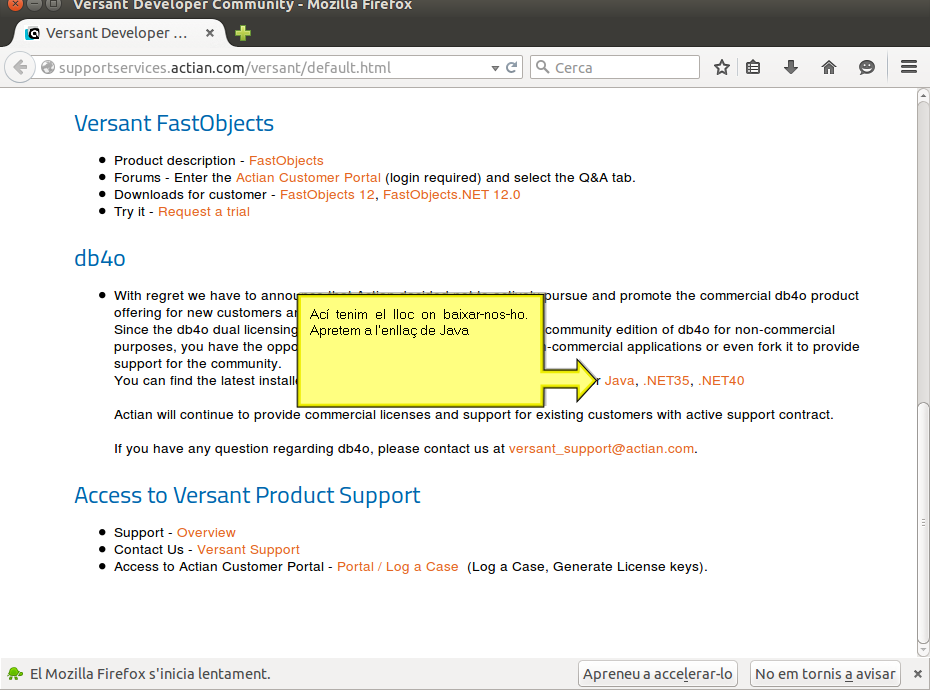Image resolution: width=930 pixels, height=690 pixels.
Task: Open the Firefox hamburger menu
Action: coord(909,66)
